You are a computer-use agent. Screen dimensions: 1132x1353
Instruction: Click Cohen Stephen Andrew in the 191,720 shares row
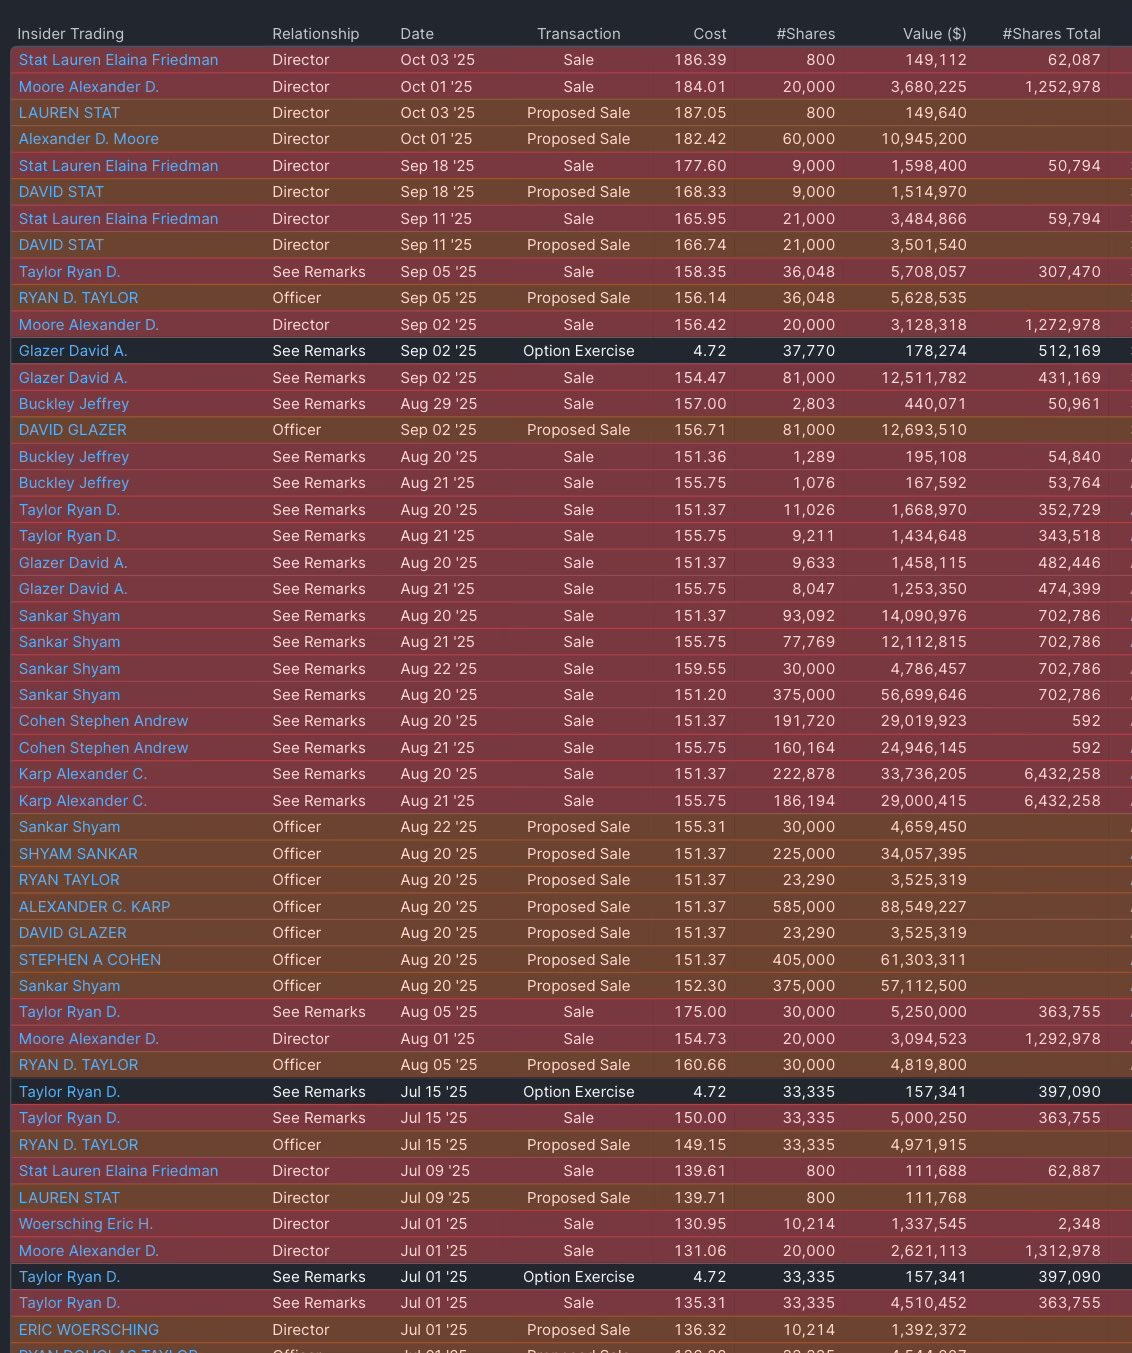click(x=103, y=721)
